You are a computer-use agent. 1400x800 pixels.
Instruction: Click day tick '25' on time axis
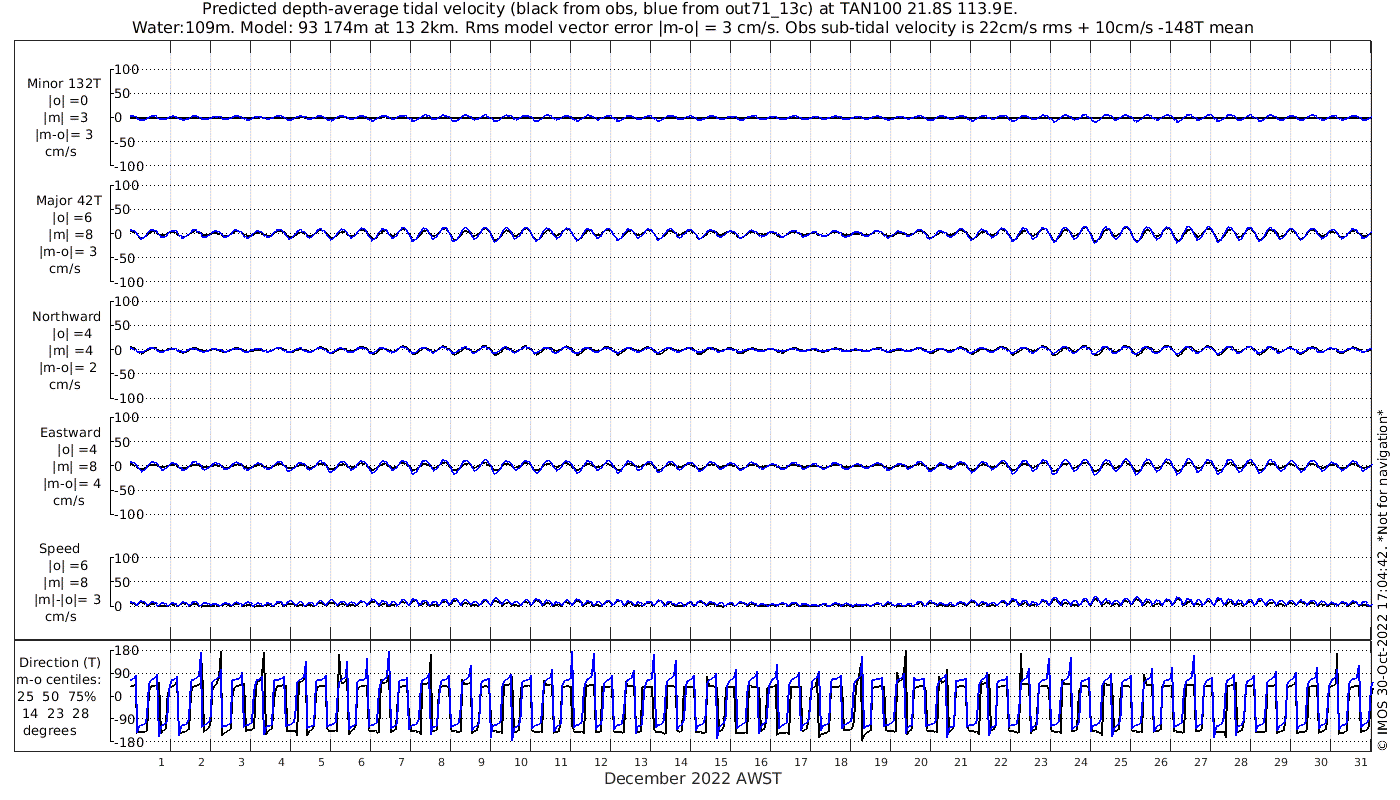[1121, 761]
